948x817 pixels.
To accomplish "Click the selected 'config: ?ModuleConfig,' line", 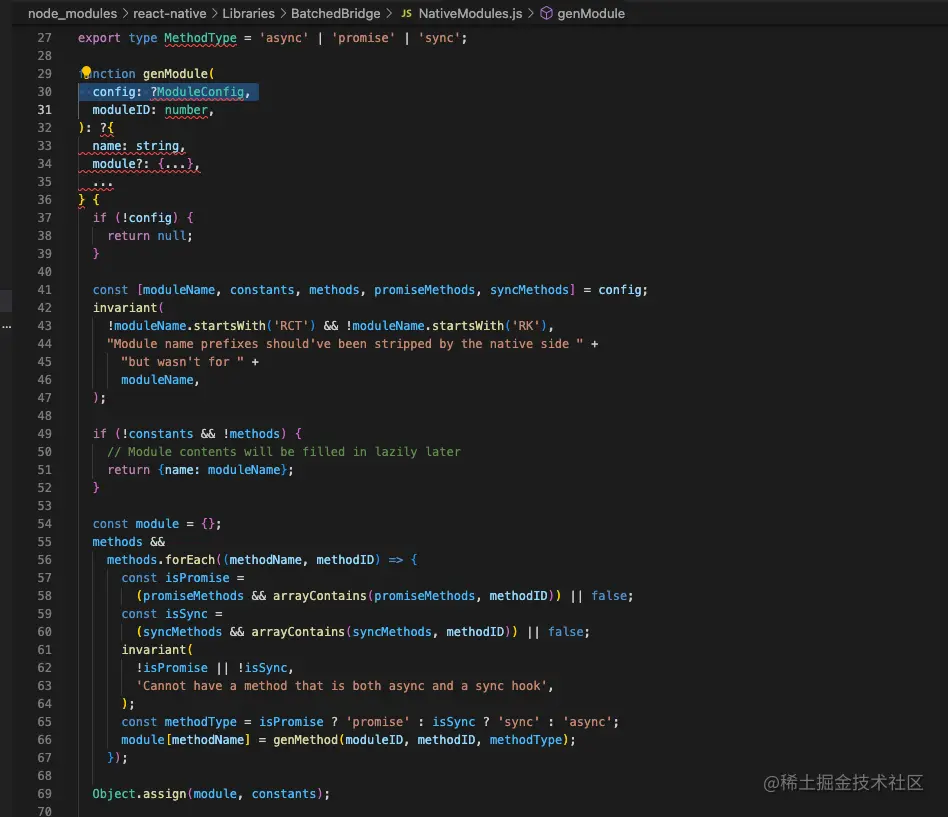I will [x=169, y=92].
